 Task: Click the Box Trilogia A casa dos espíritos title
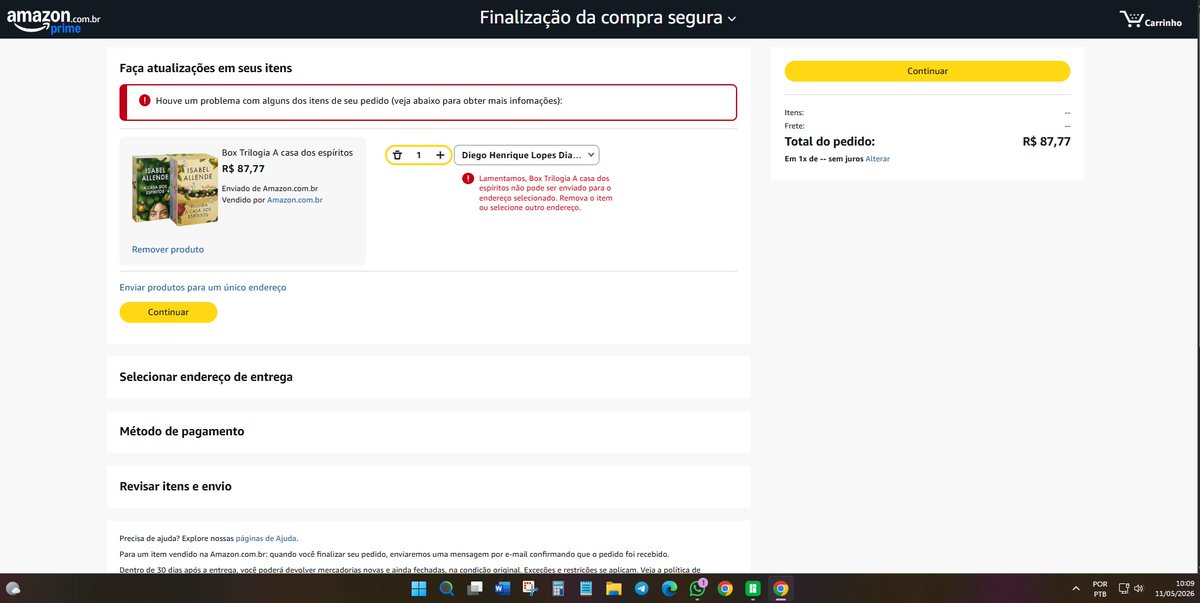pos(287,153)
